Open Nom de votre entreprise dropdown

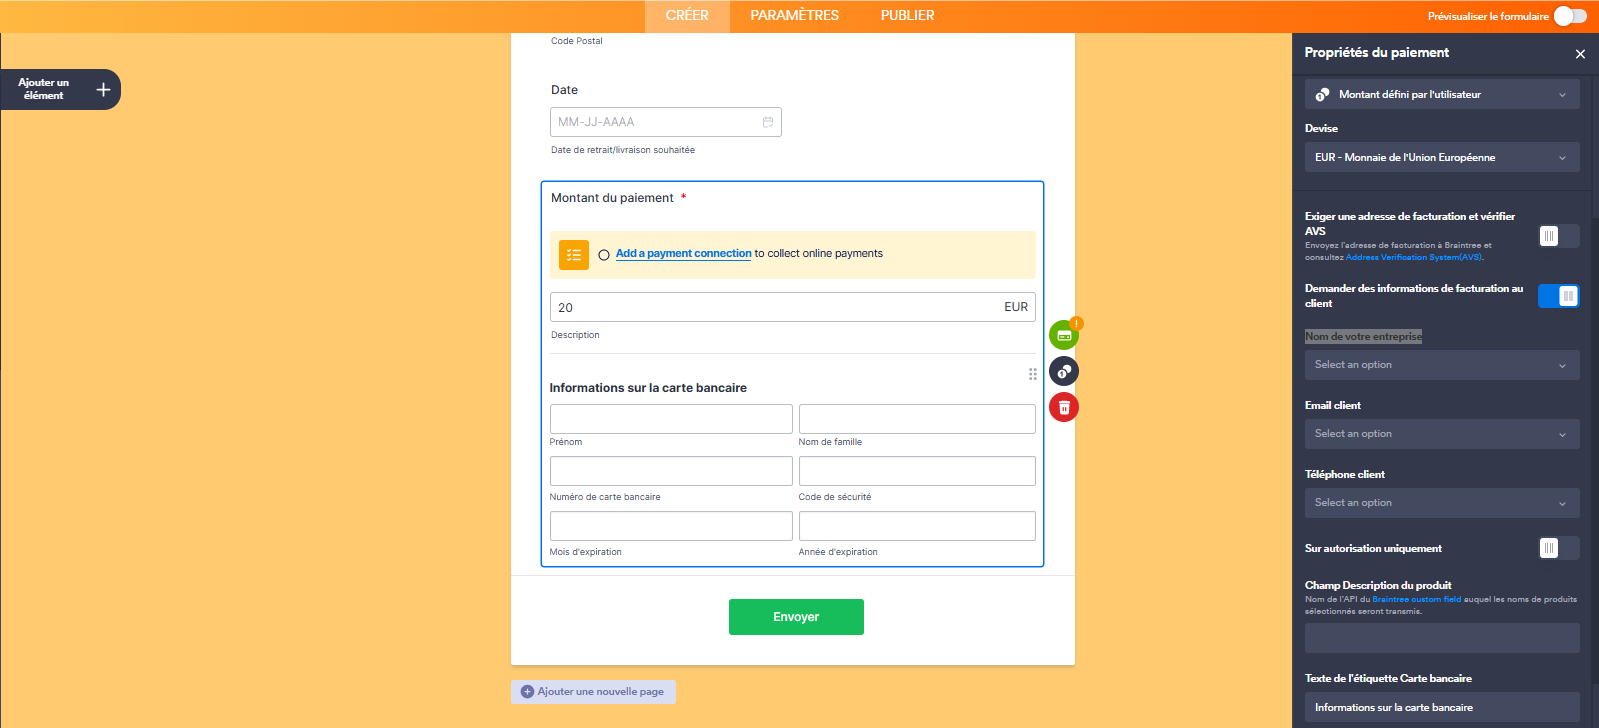pyautogui.click(x=1442, y=365)
